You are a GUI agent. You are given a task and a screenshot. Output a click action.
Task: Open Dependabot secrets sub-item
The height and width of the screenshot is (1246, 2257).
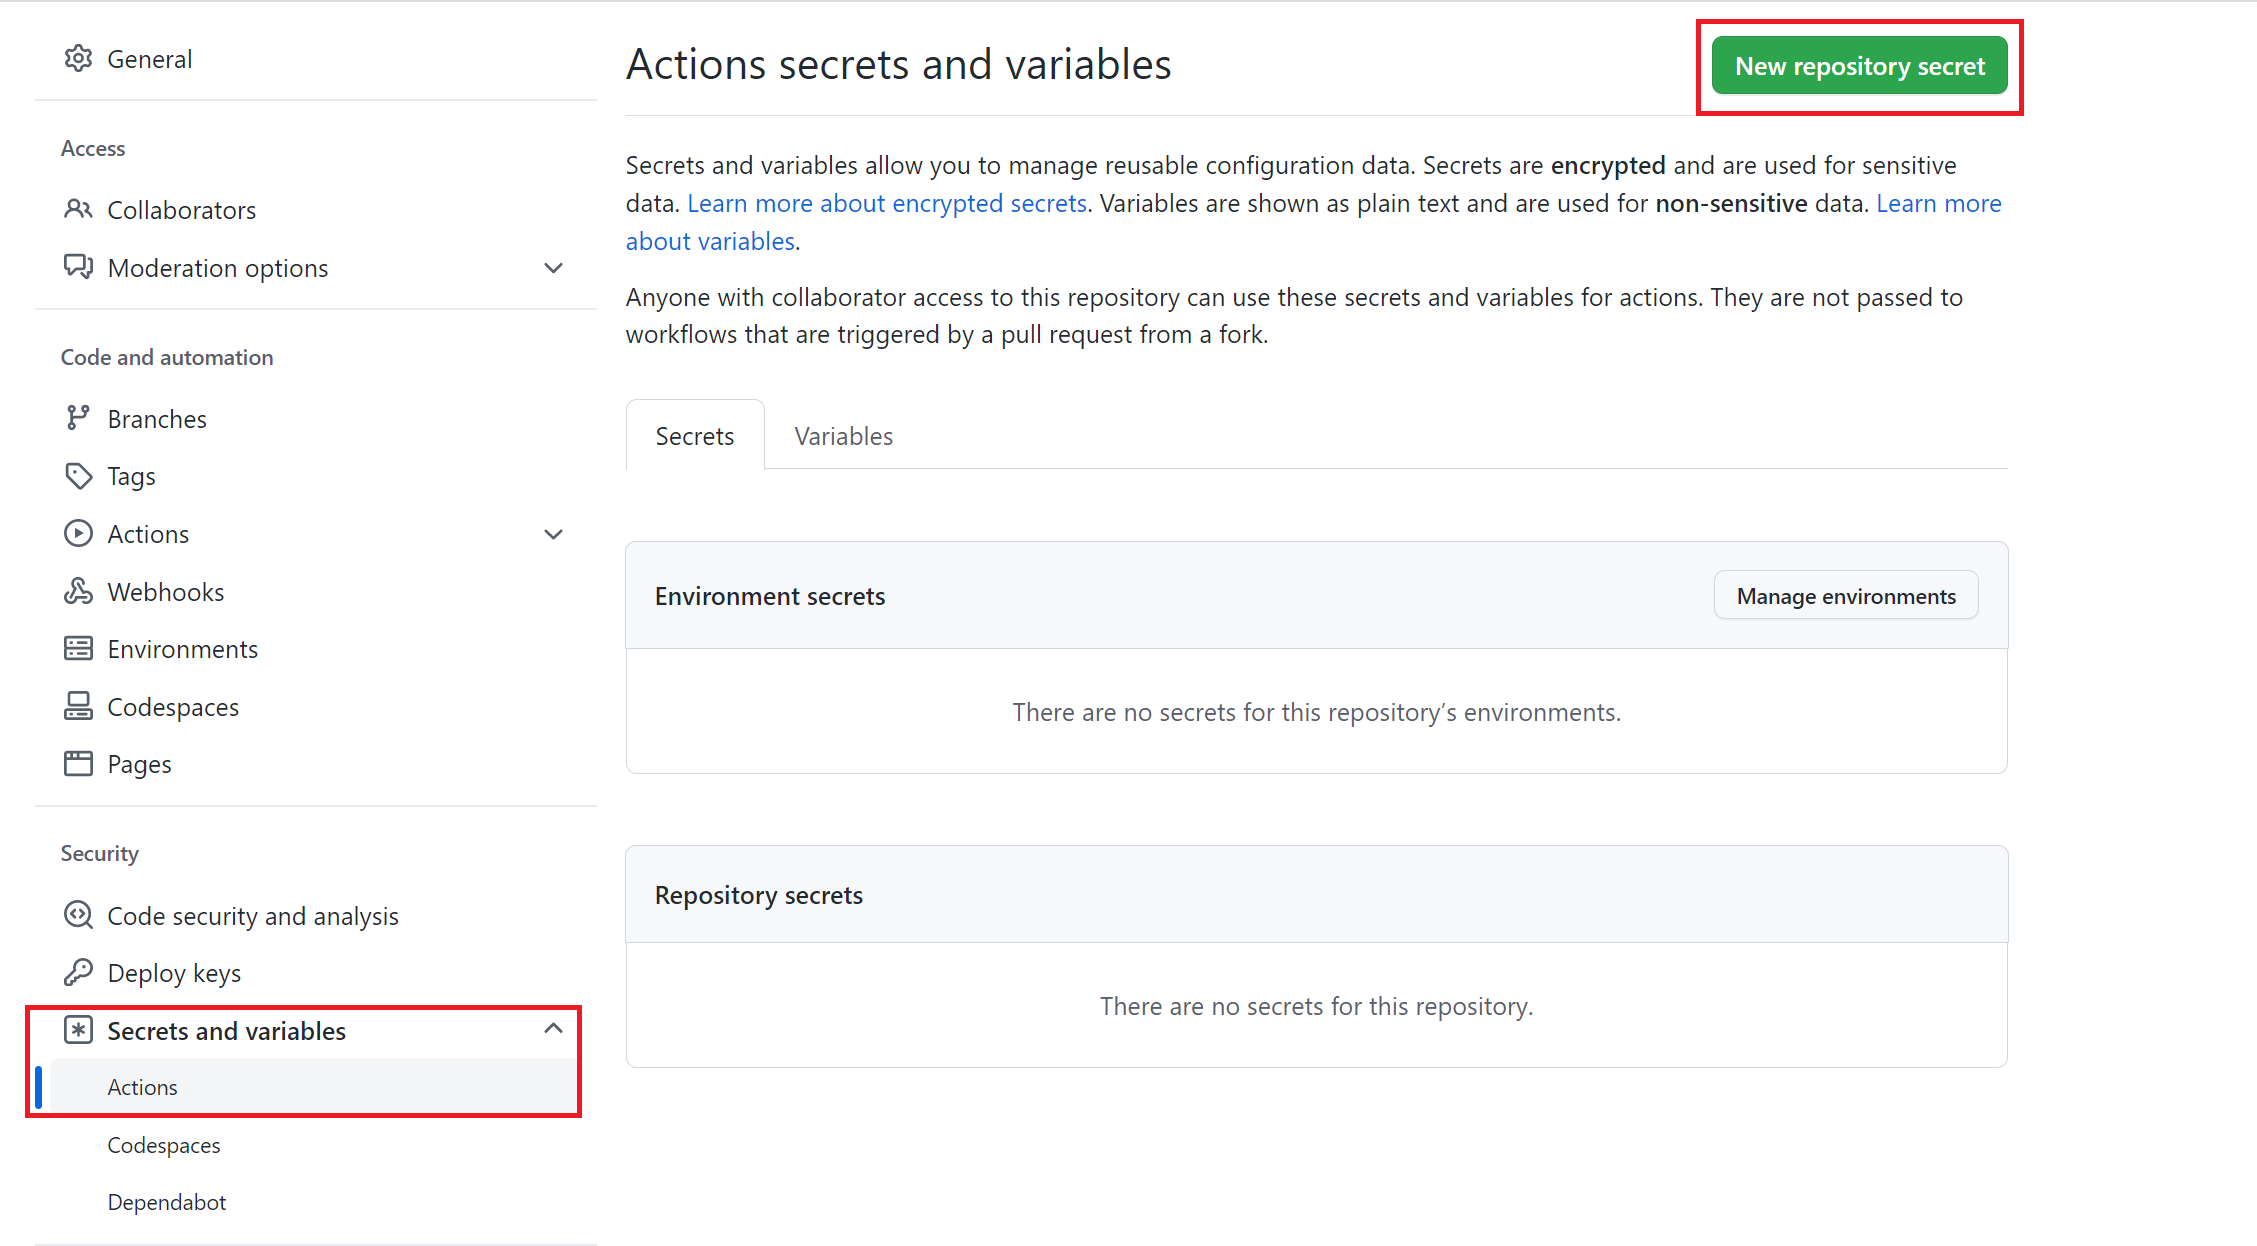tap(167, 1202)
